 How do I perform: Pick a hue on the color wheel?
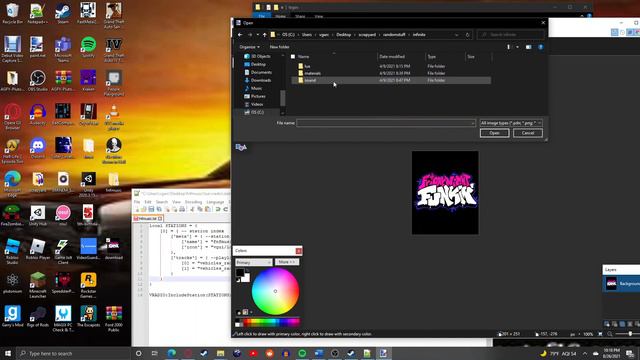[276, 291]
